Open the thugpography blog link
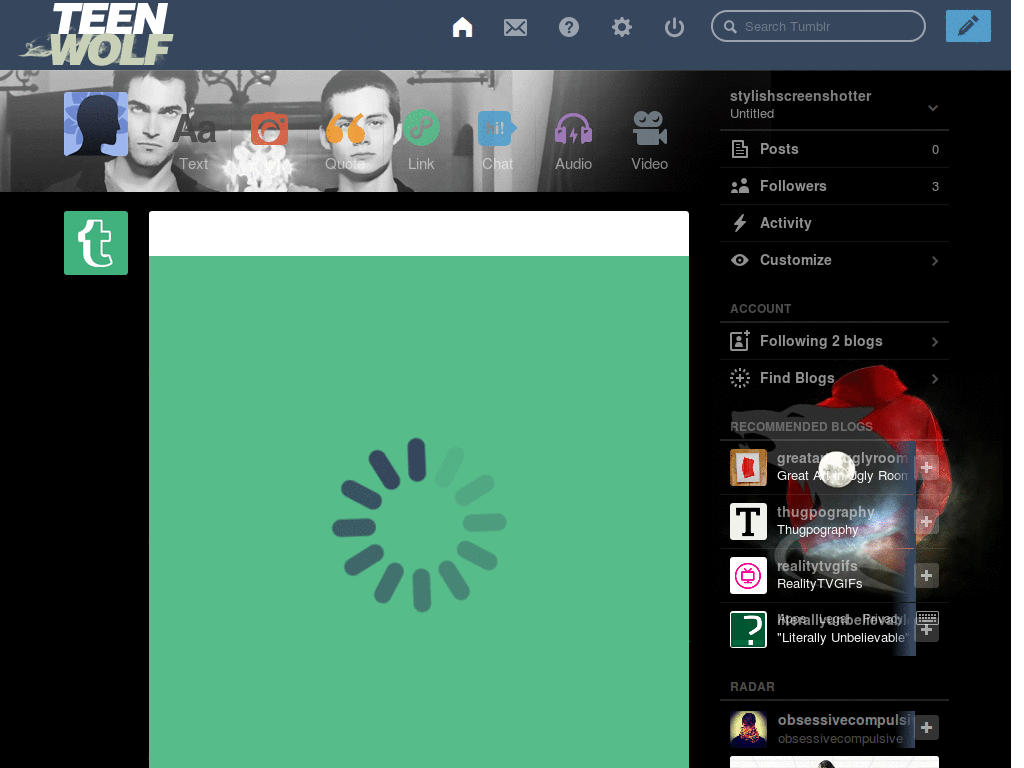Screen dimensions: 1024x768 coord(825,512)
